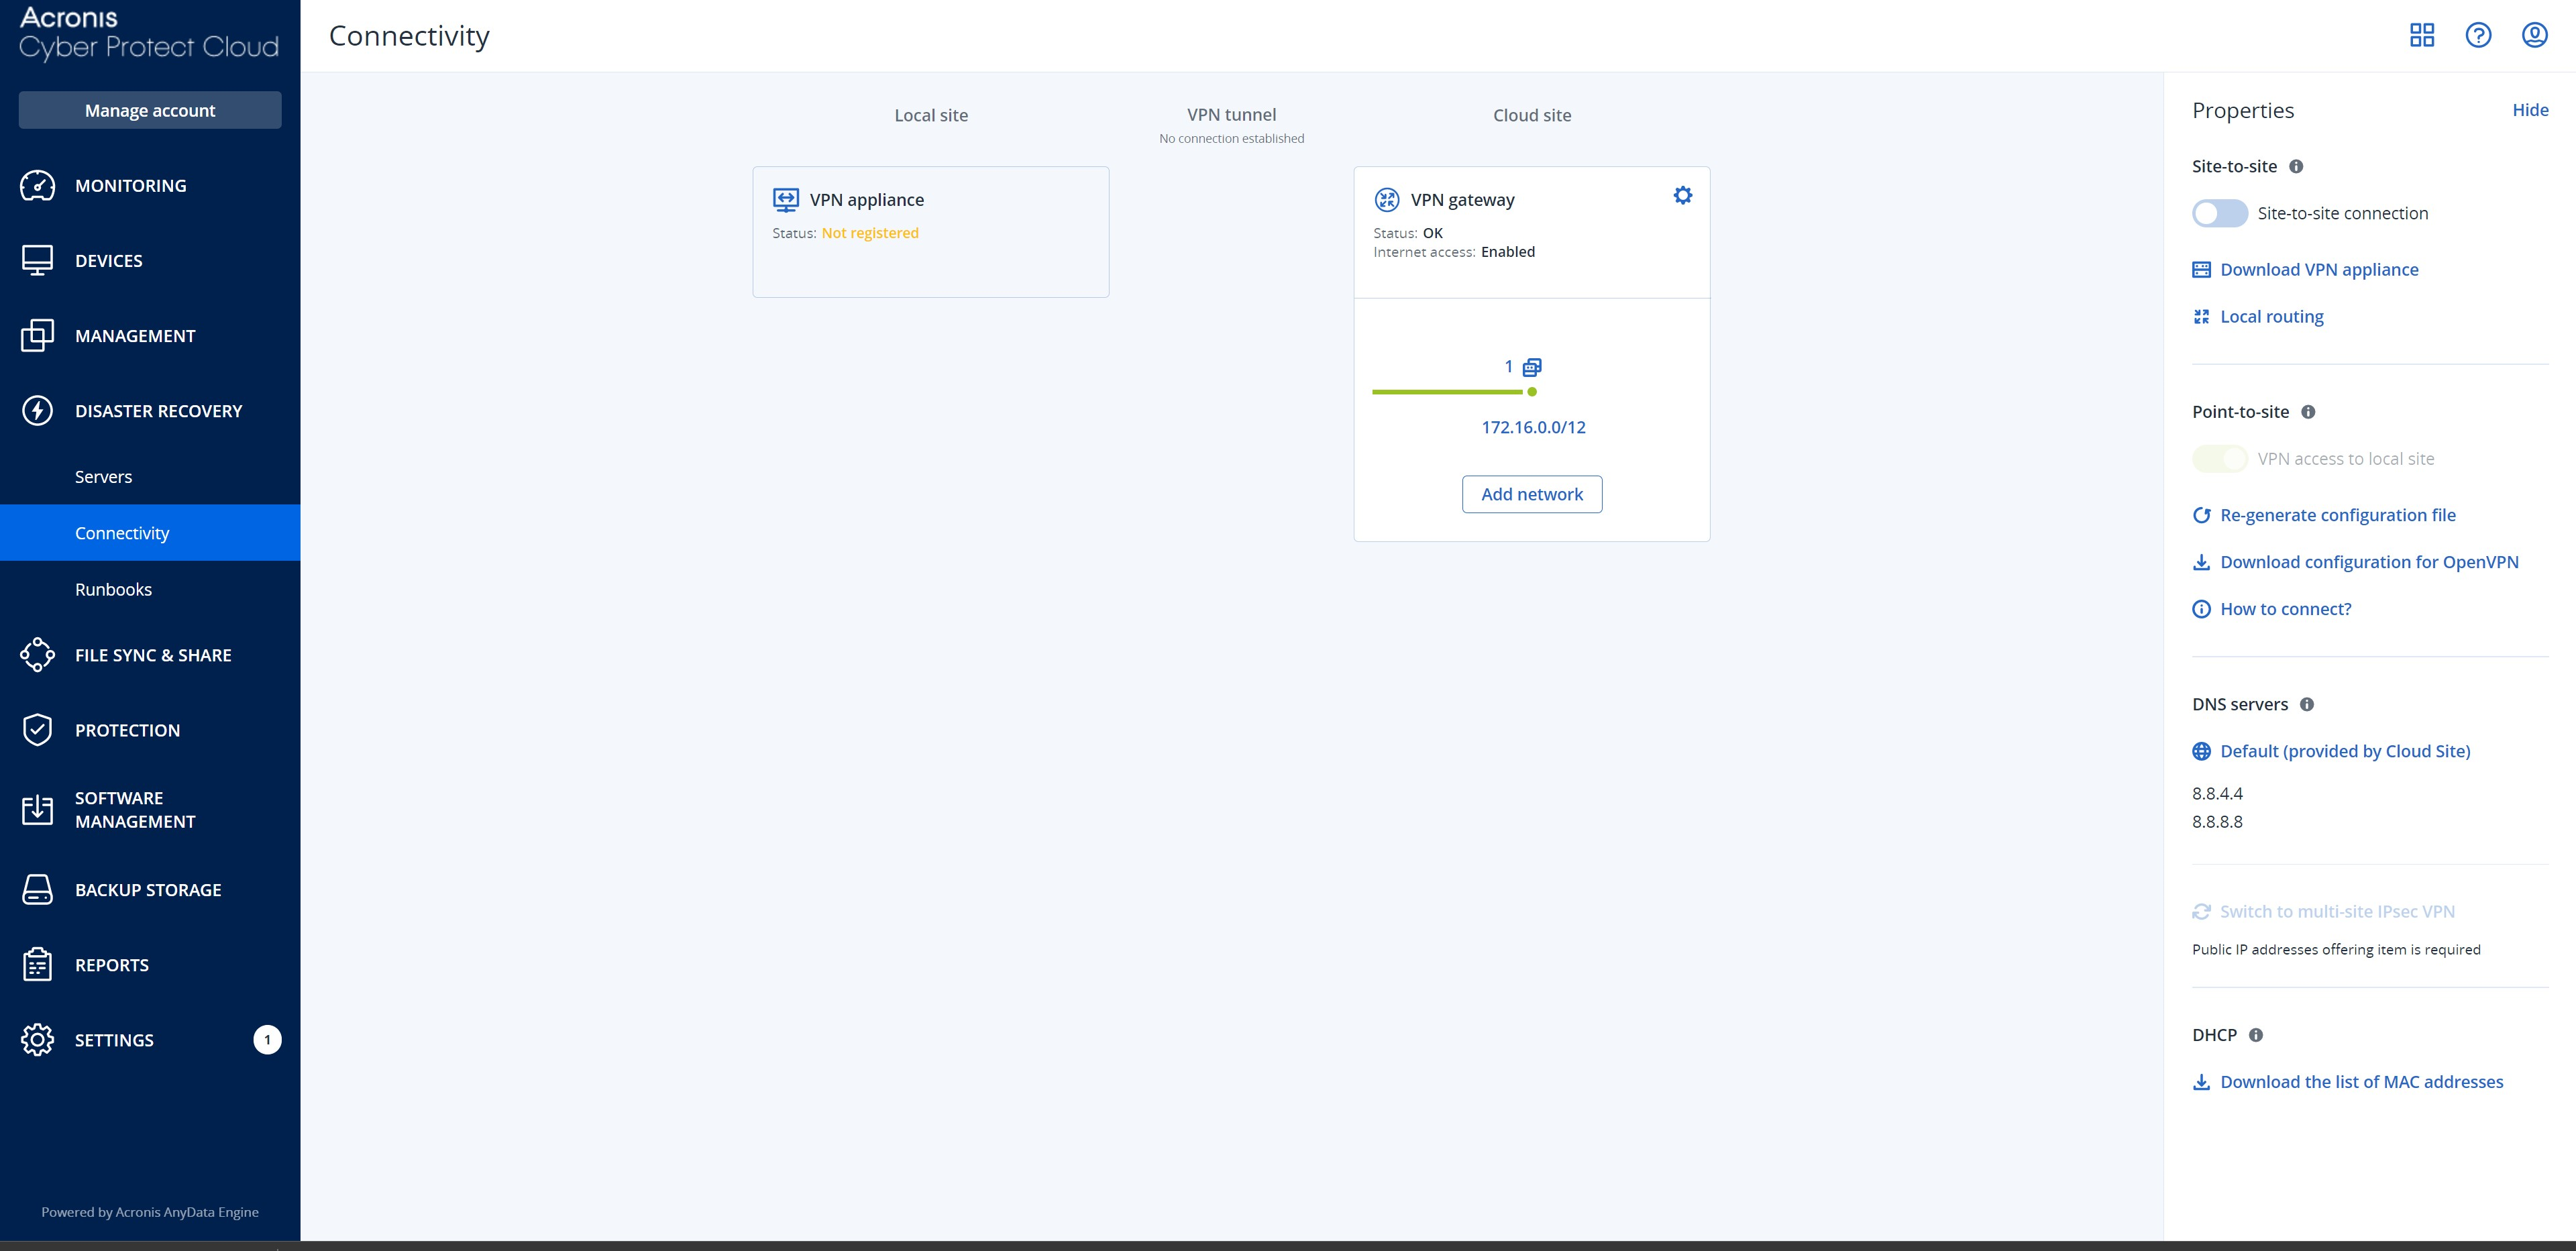Click info icon next to DNS servers
This screenshot has height=1251, width=2576.
pos(2306,704)
